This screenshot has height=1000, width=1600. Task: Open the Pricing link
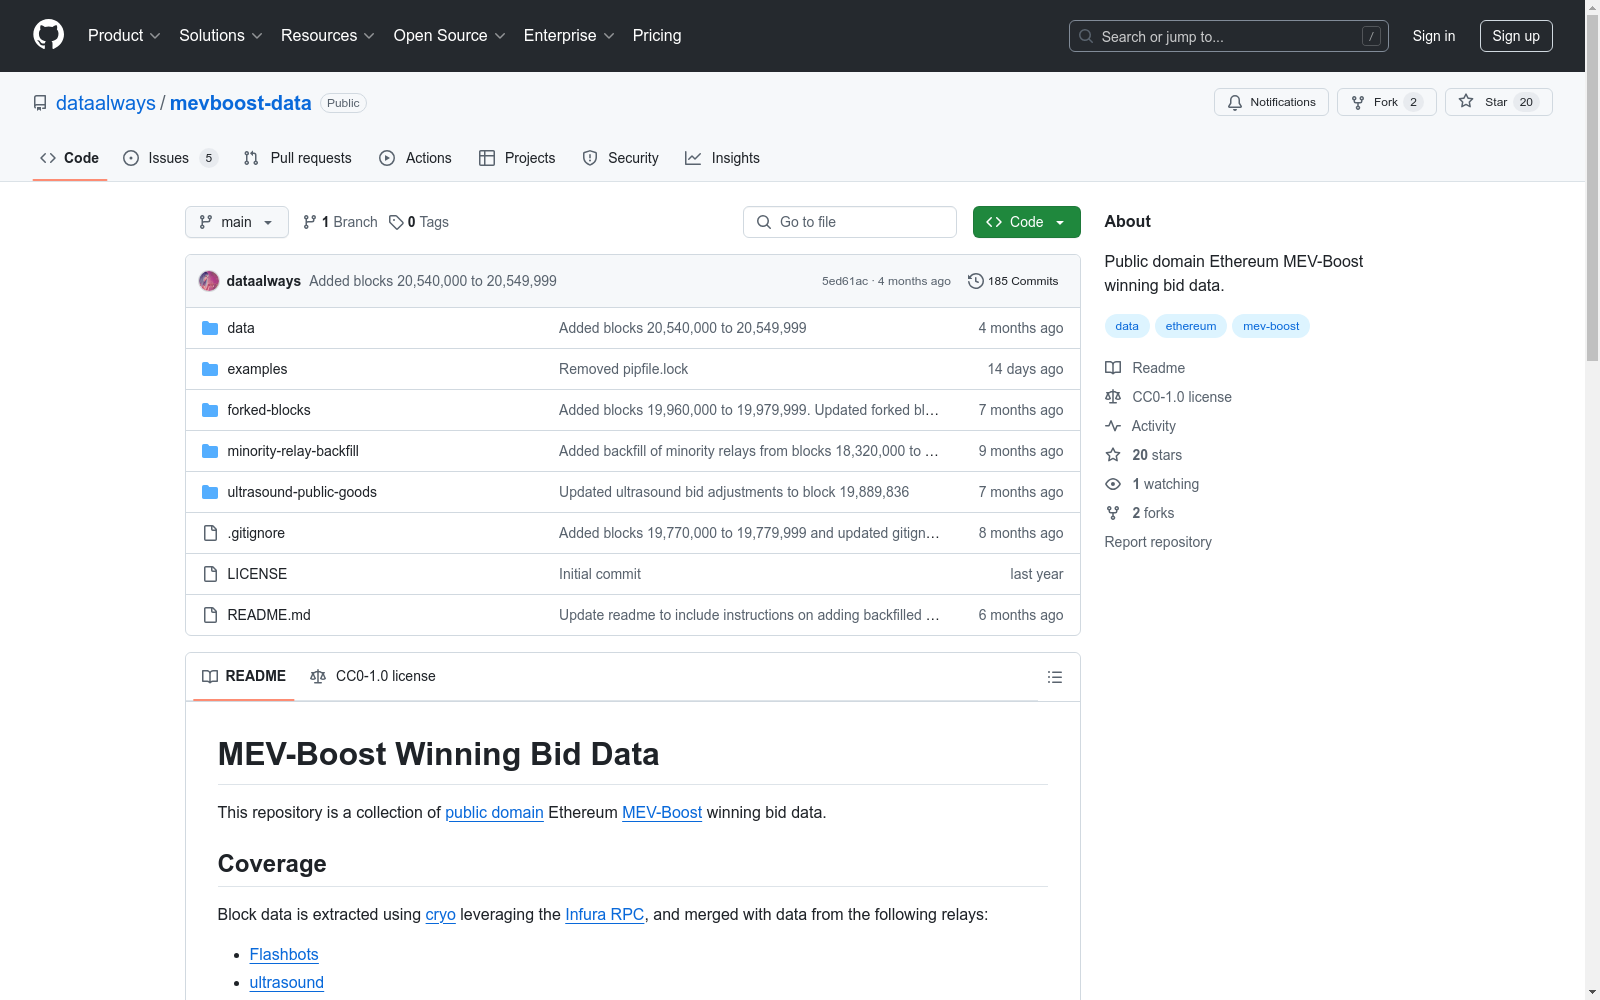point(657,36)
